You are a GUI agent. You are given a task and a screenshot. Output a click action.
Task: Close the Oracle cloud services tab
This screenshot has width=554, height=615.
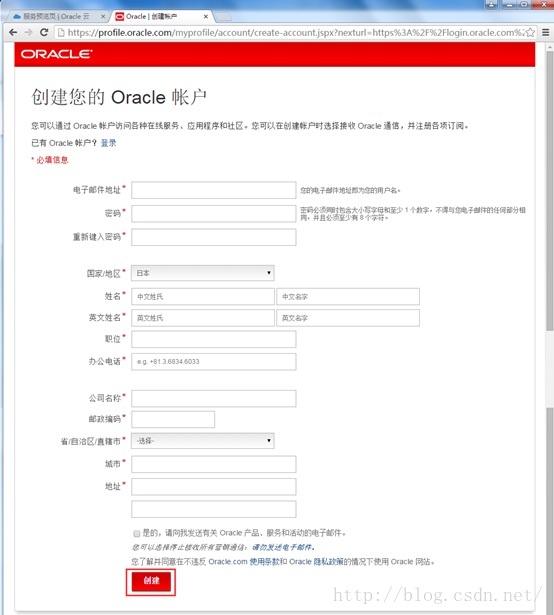pyautogui.click(x=103, y=16)
